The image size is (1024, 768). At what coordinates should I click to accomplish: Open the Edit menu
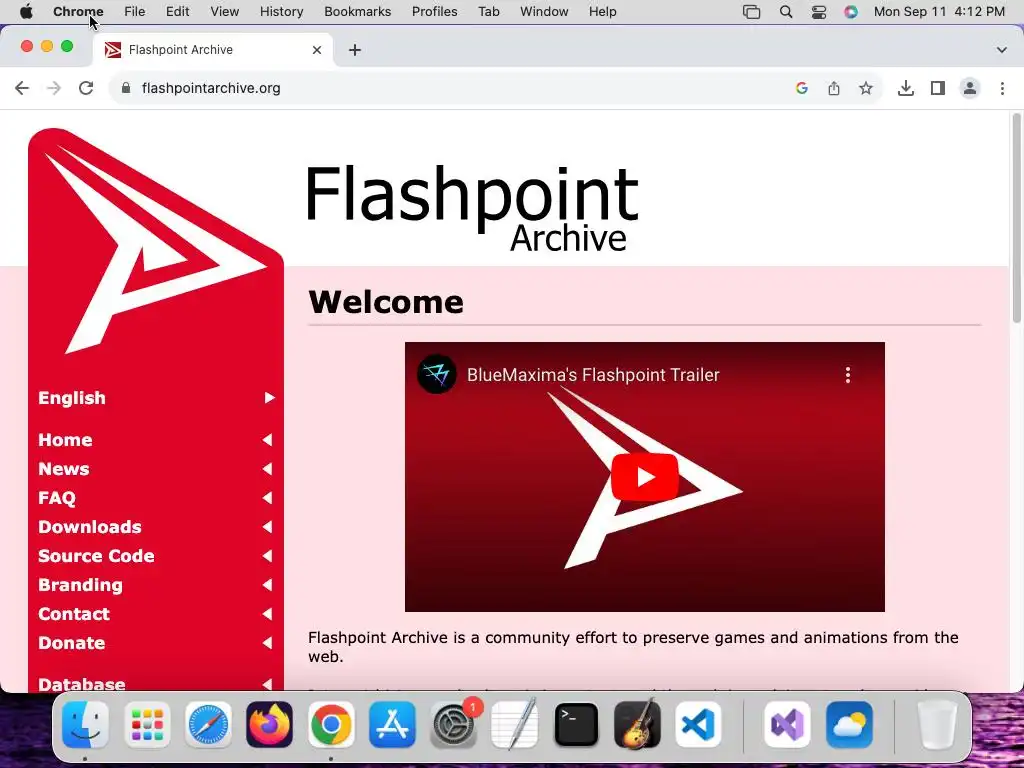click(177, 12)
